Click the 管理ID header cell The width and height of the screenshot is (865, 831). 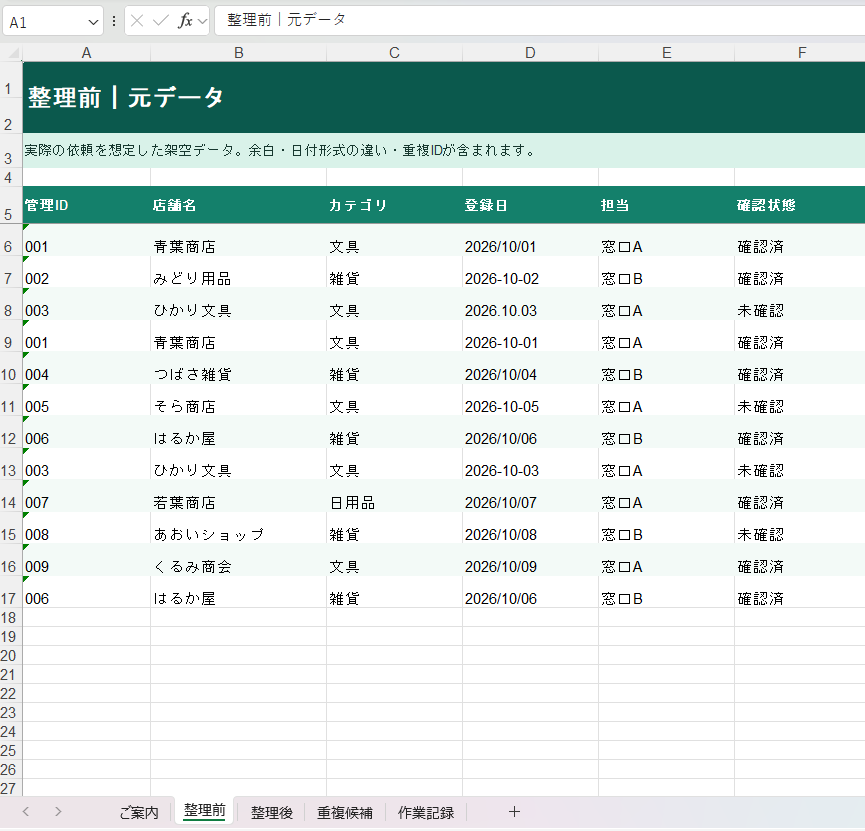point(87,205)
